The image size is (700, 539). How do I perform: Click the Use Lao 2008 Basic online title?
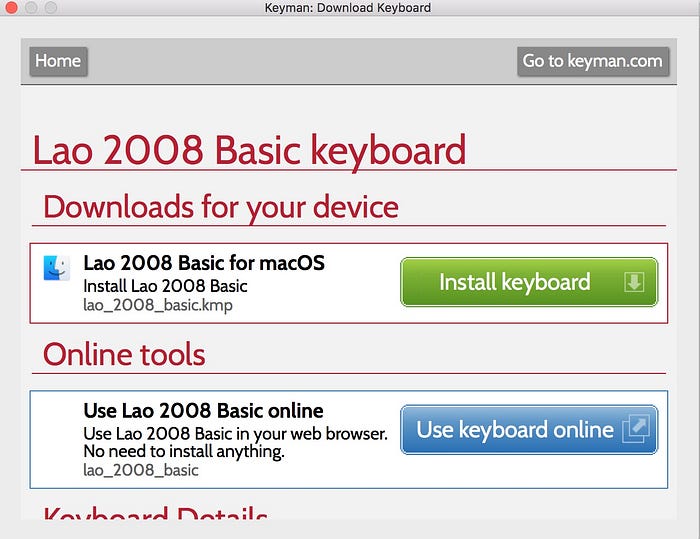click(x=204, y=410)
